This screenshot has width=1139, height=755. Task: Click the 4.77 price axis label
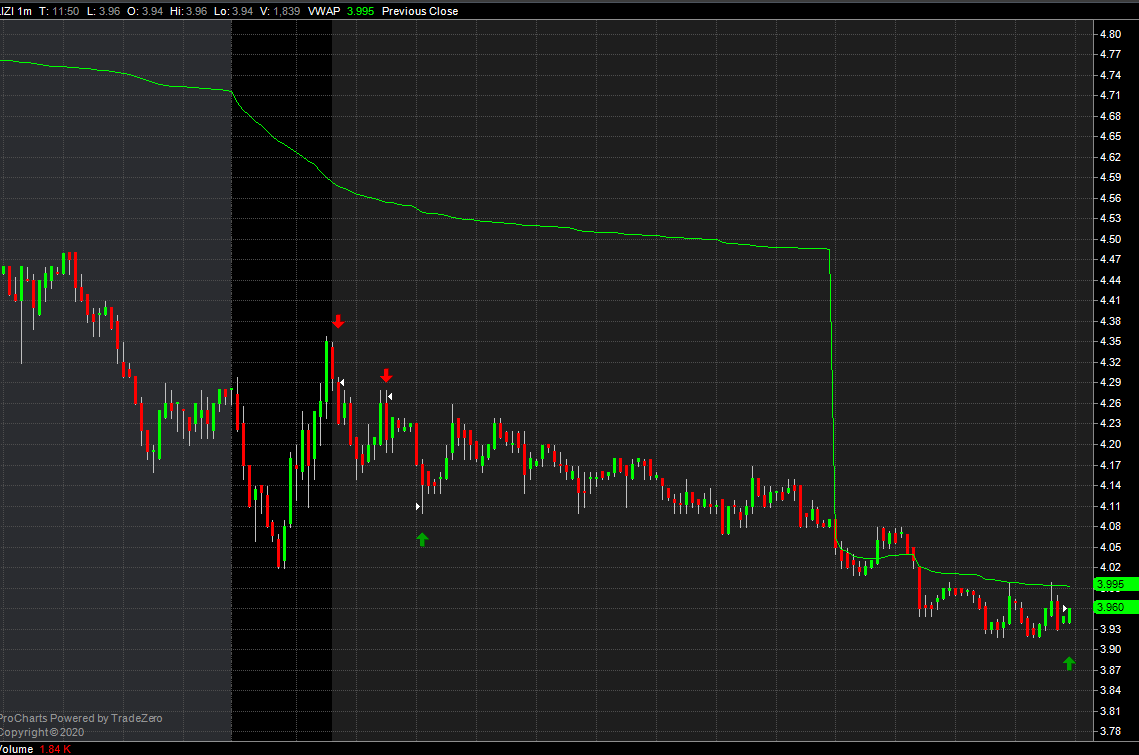point(1110,54)
